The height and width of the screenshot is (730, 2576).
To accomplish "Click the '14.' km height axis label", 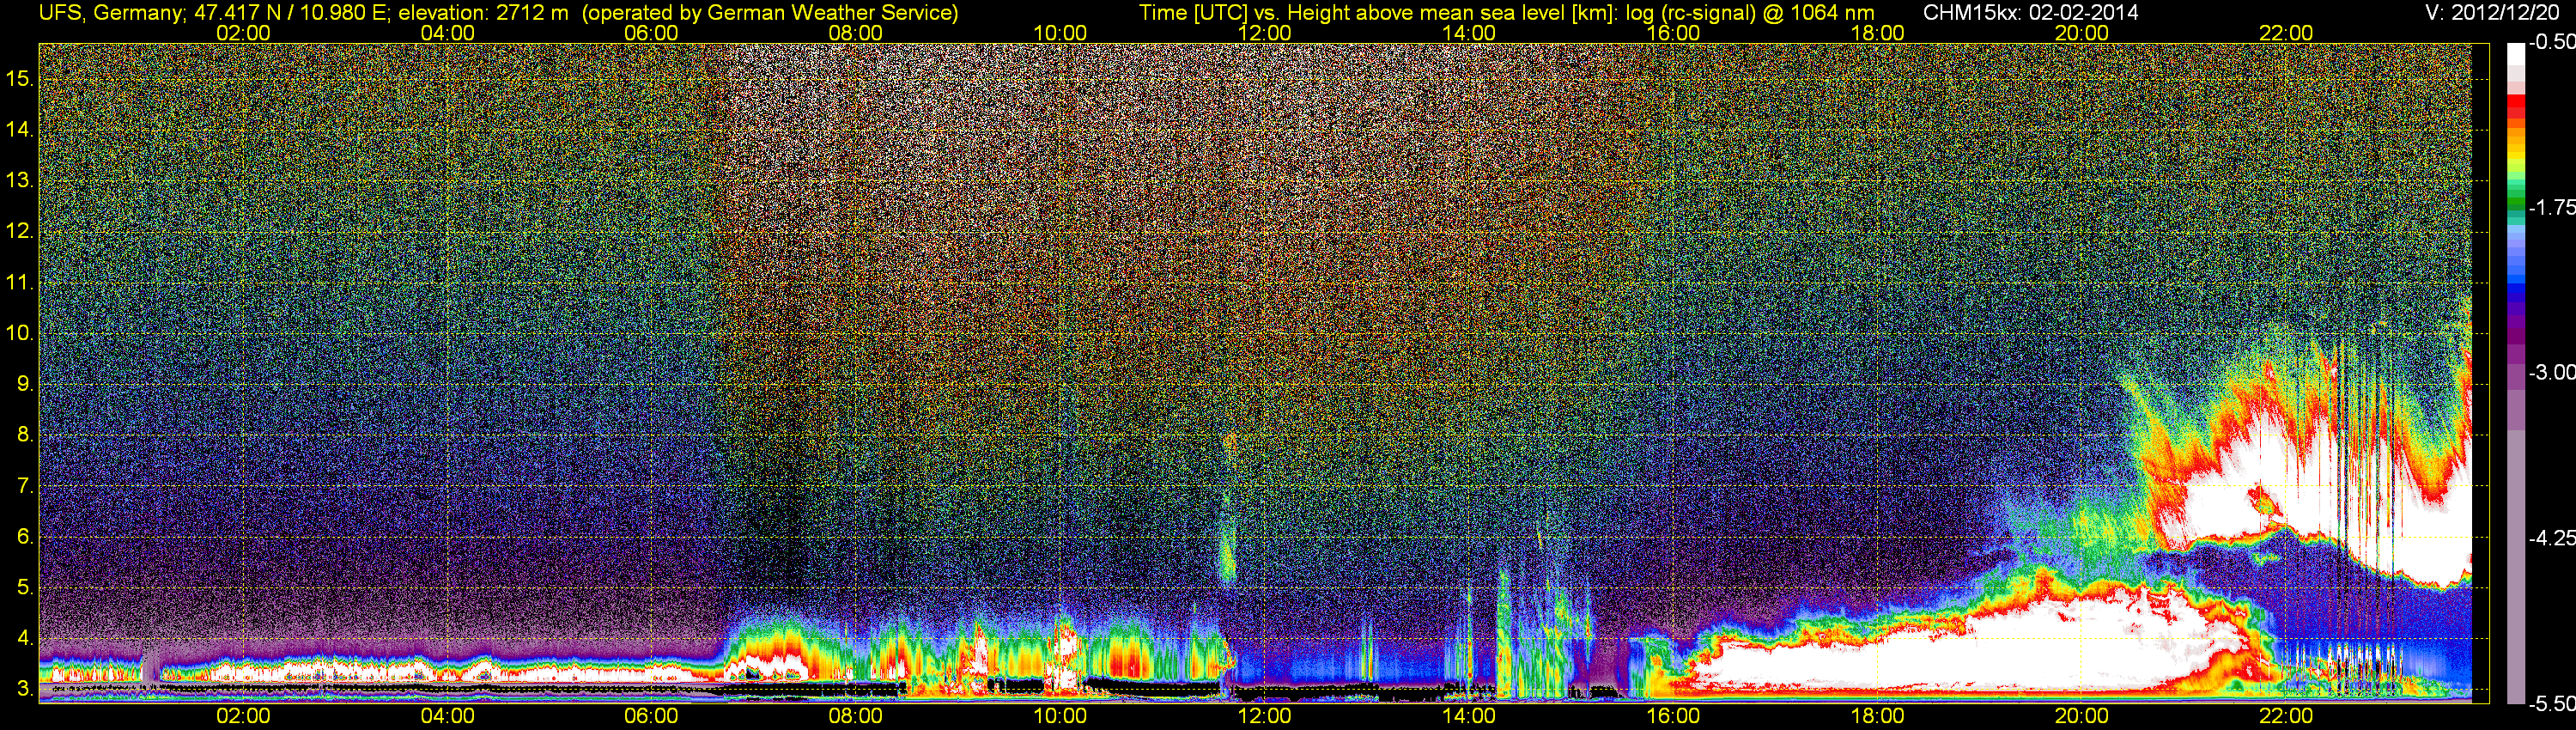I will [21, 130].
